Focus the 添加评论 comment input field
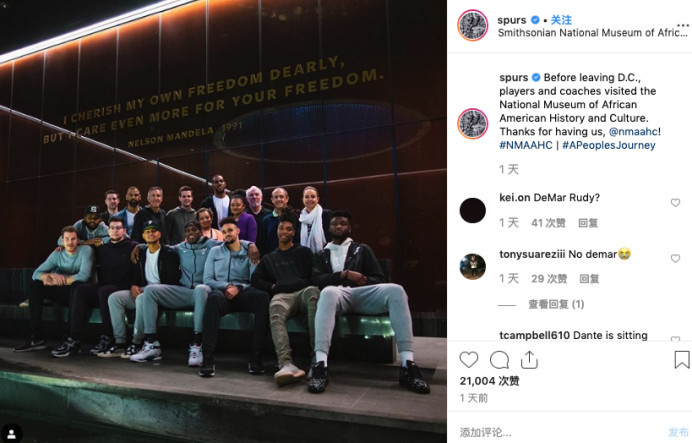 560,432
